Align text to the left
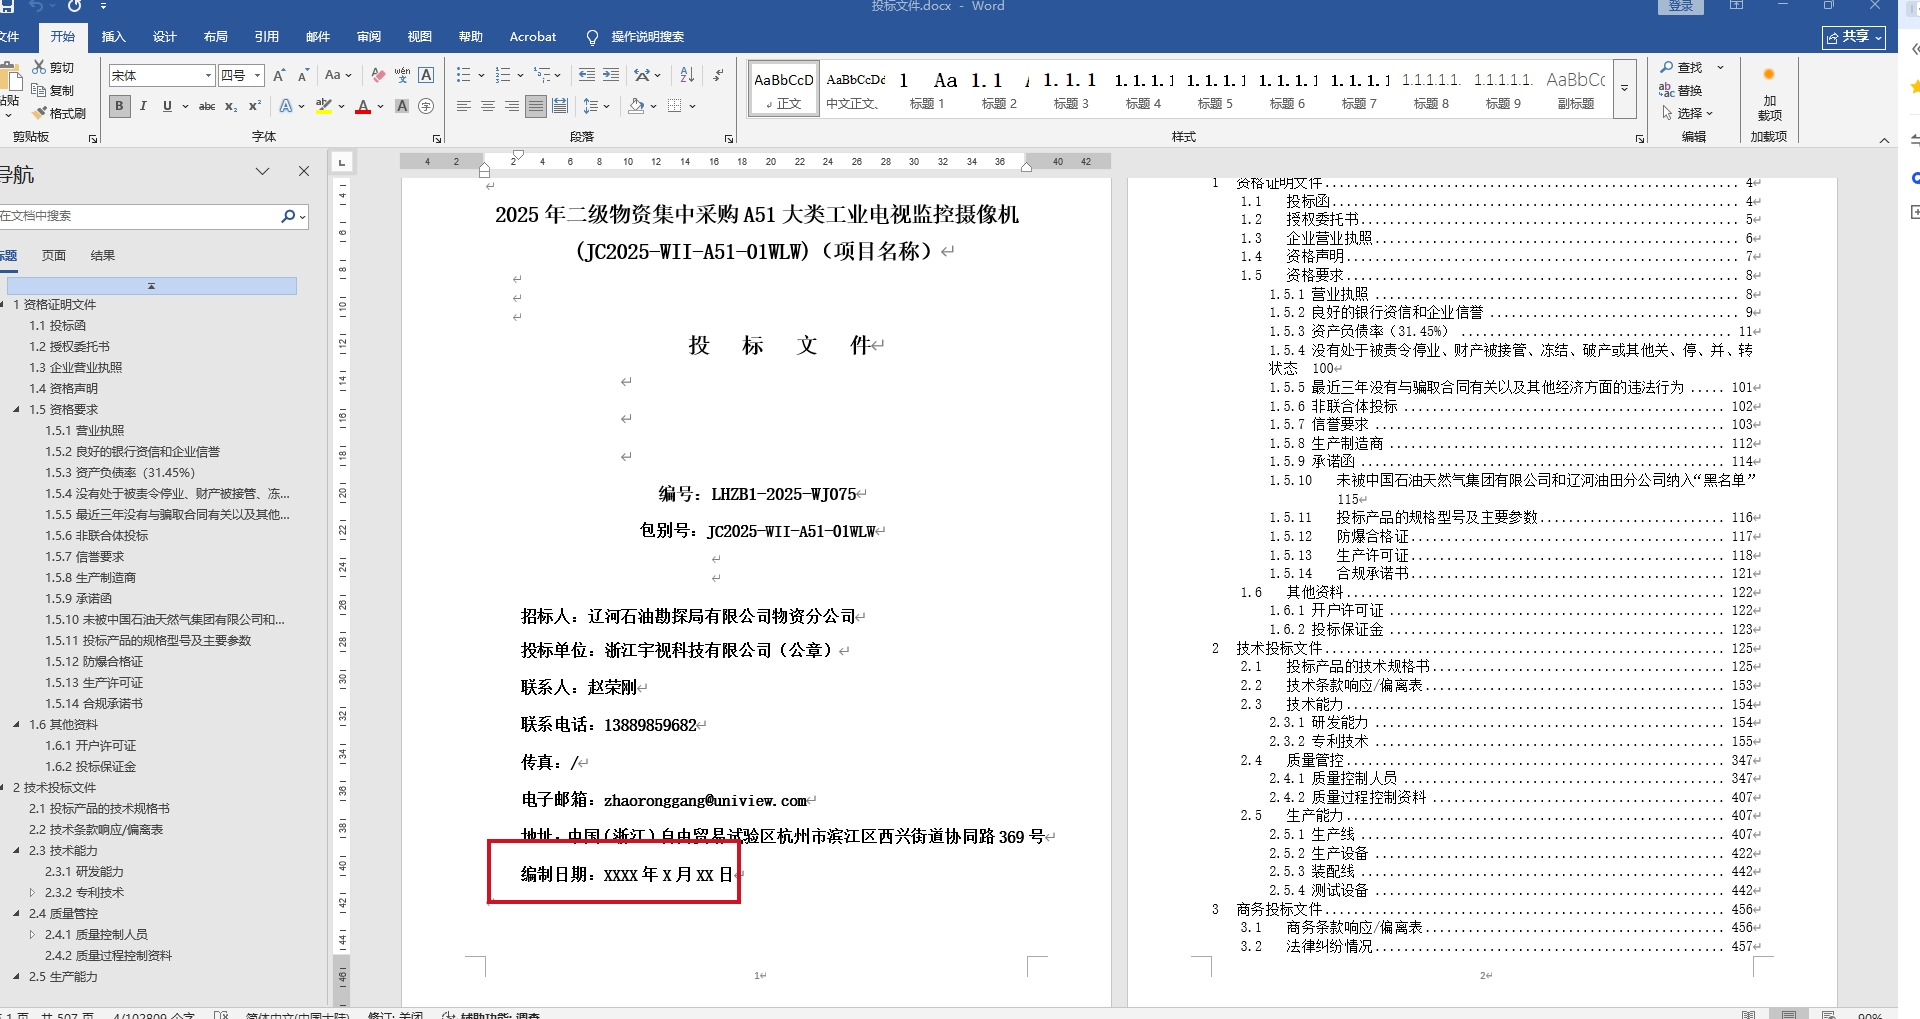This screenshot has width=1920, height=1019. [464, 106]
